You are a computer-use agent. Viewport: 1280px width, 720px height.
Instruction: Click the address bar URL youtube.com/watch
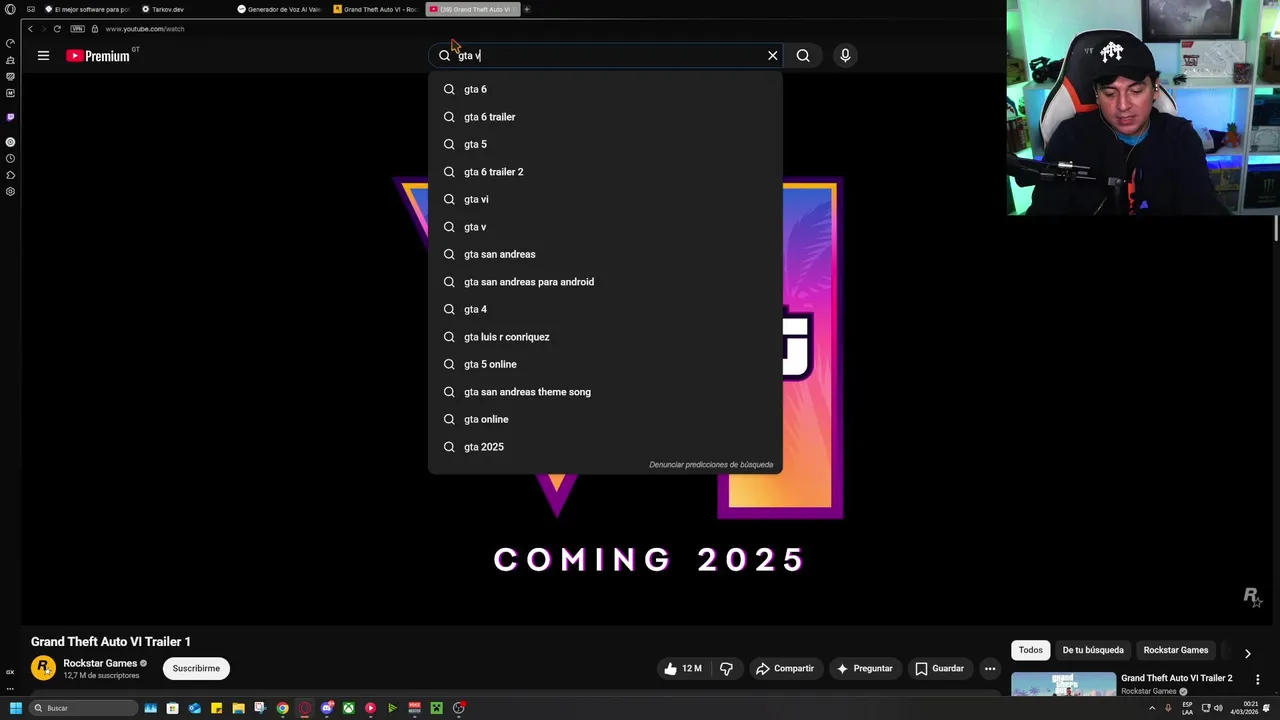click(145, 29)
